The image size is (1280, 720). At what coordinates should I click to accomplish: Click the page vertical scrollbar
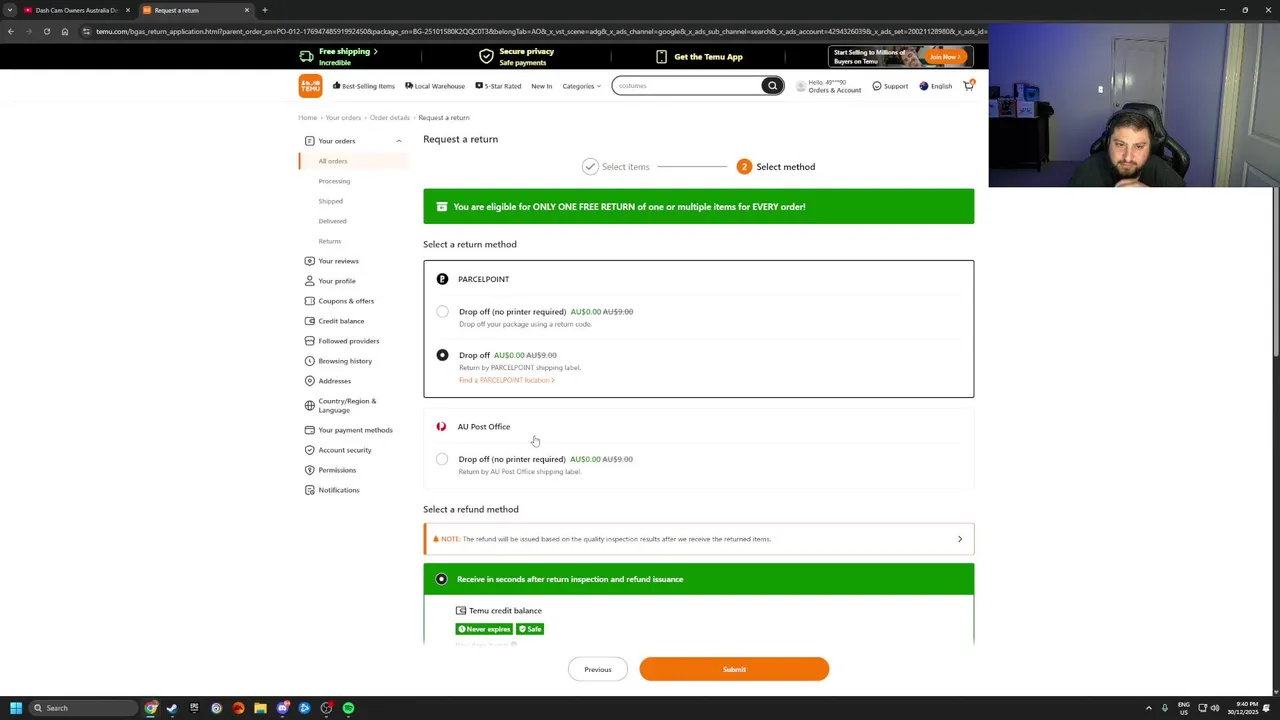(1275, 270)
